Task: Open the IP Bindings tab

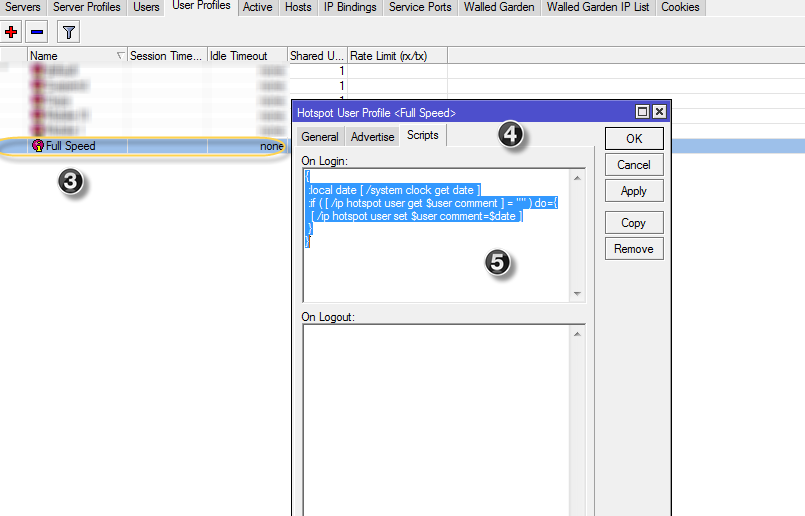Action: (350, 7)
